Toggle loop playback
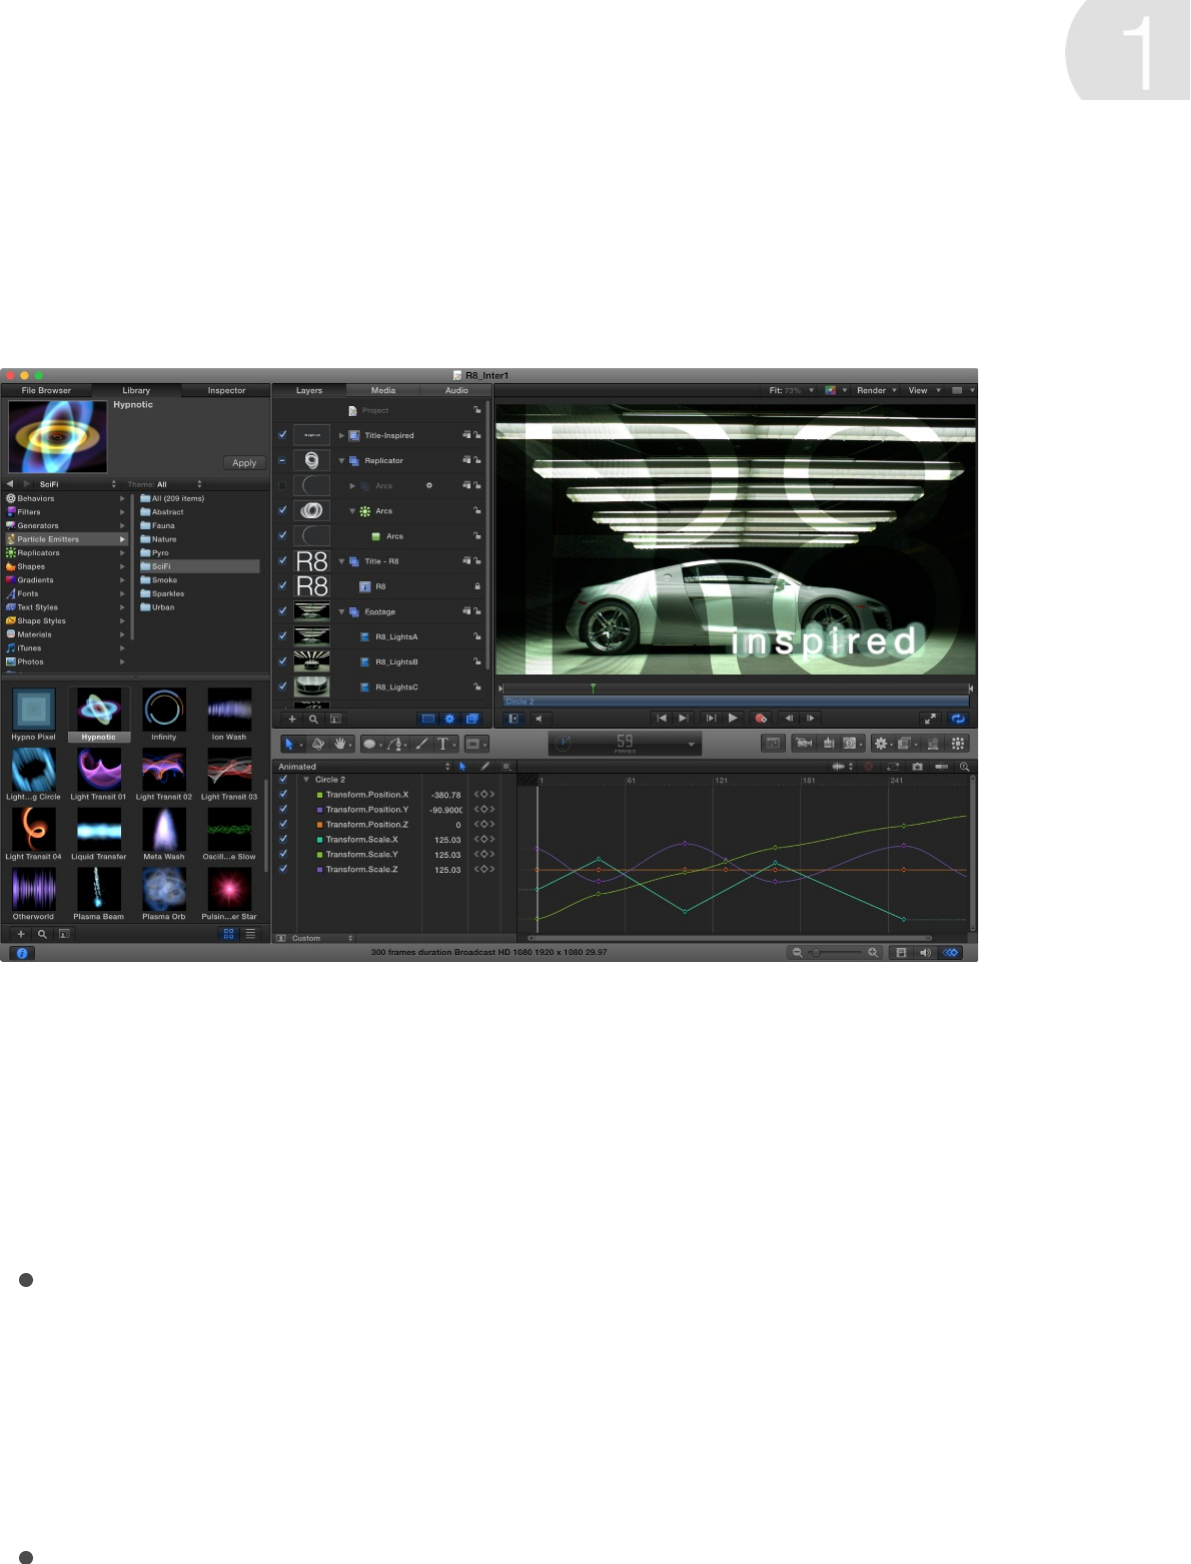1191x1564 pixels. [958, 718]
